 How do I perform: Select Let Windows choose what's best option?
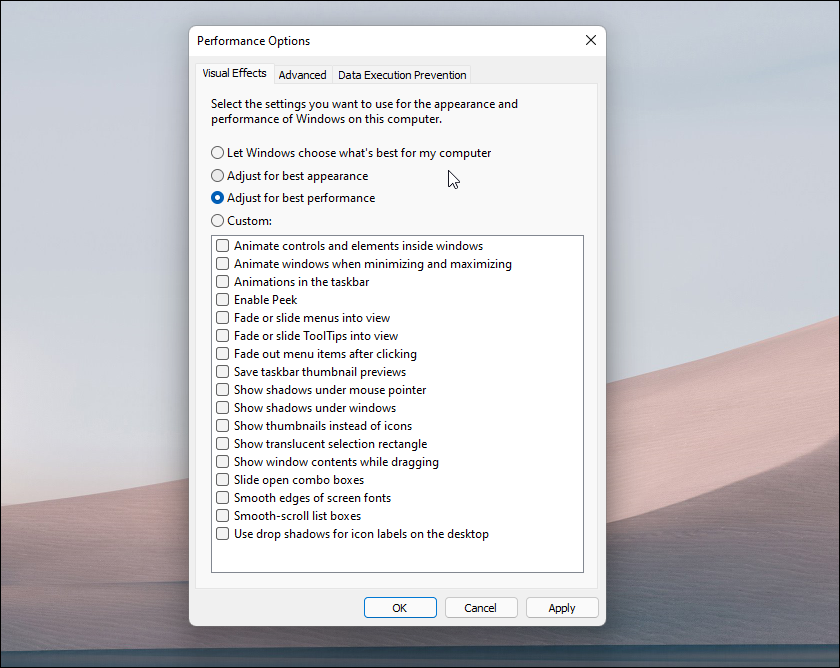217,153
